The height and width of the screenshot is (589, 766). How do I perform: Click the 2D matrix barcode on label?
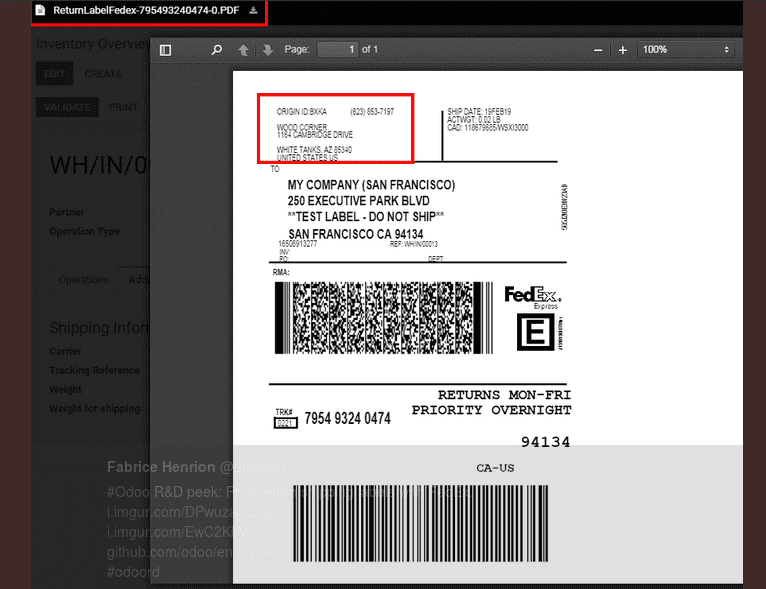point(383,317)
